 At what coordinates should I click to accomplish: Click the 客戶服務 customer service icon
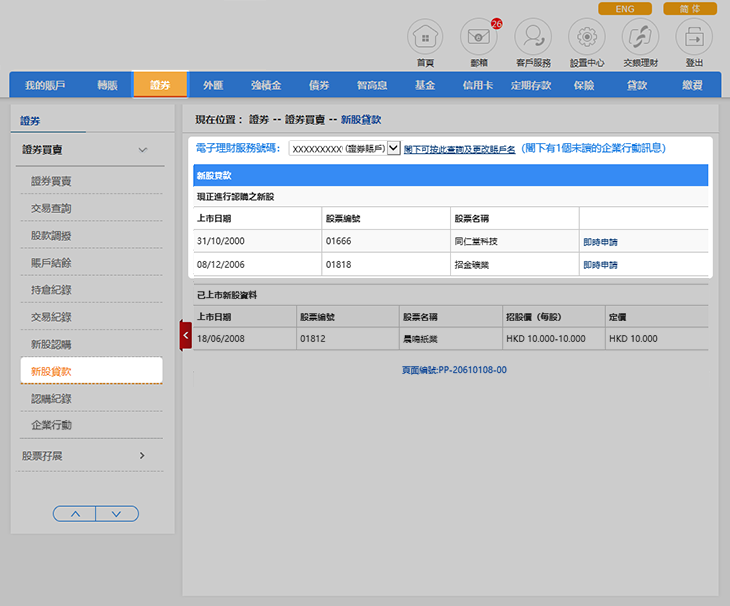[x=533, y=38]
